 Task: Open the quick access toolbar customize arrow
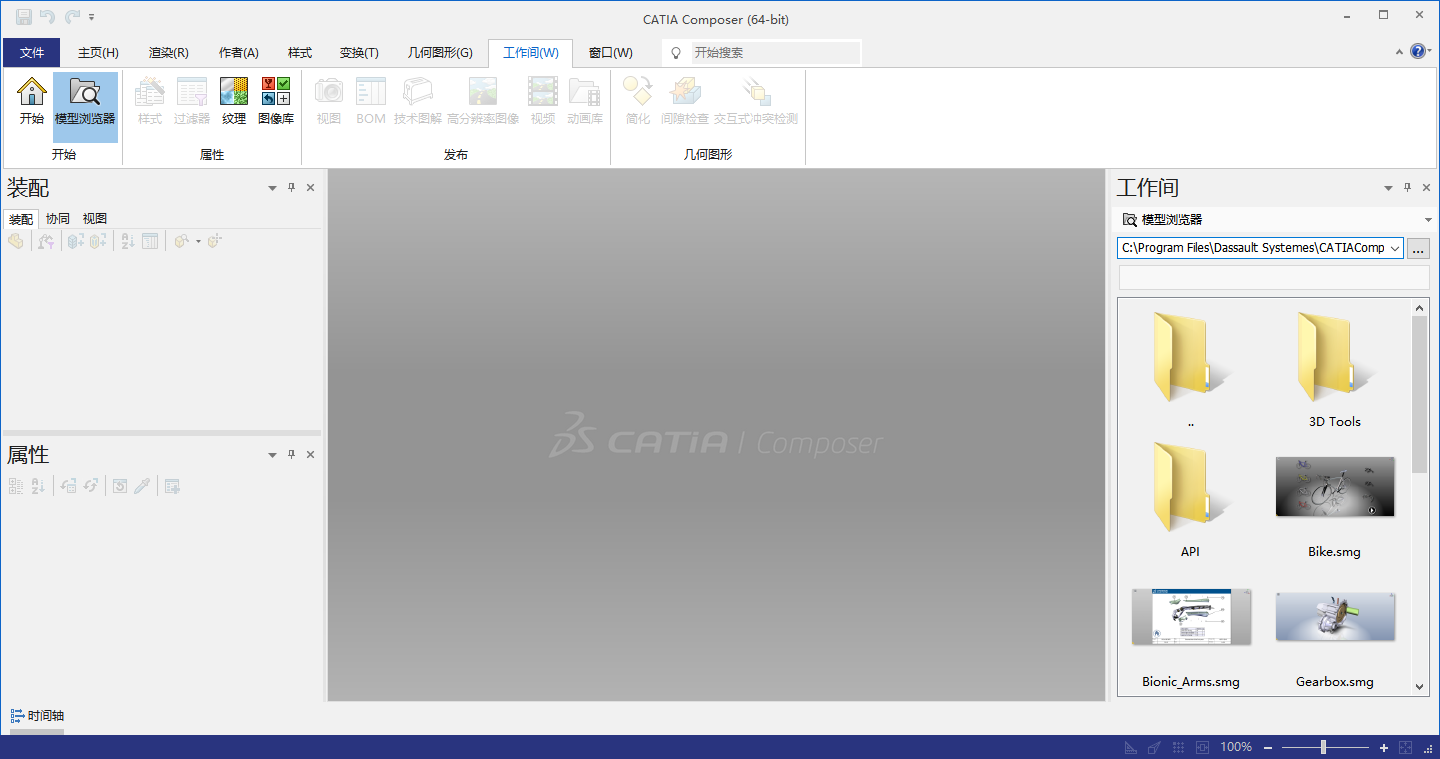coord(92,17)
